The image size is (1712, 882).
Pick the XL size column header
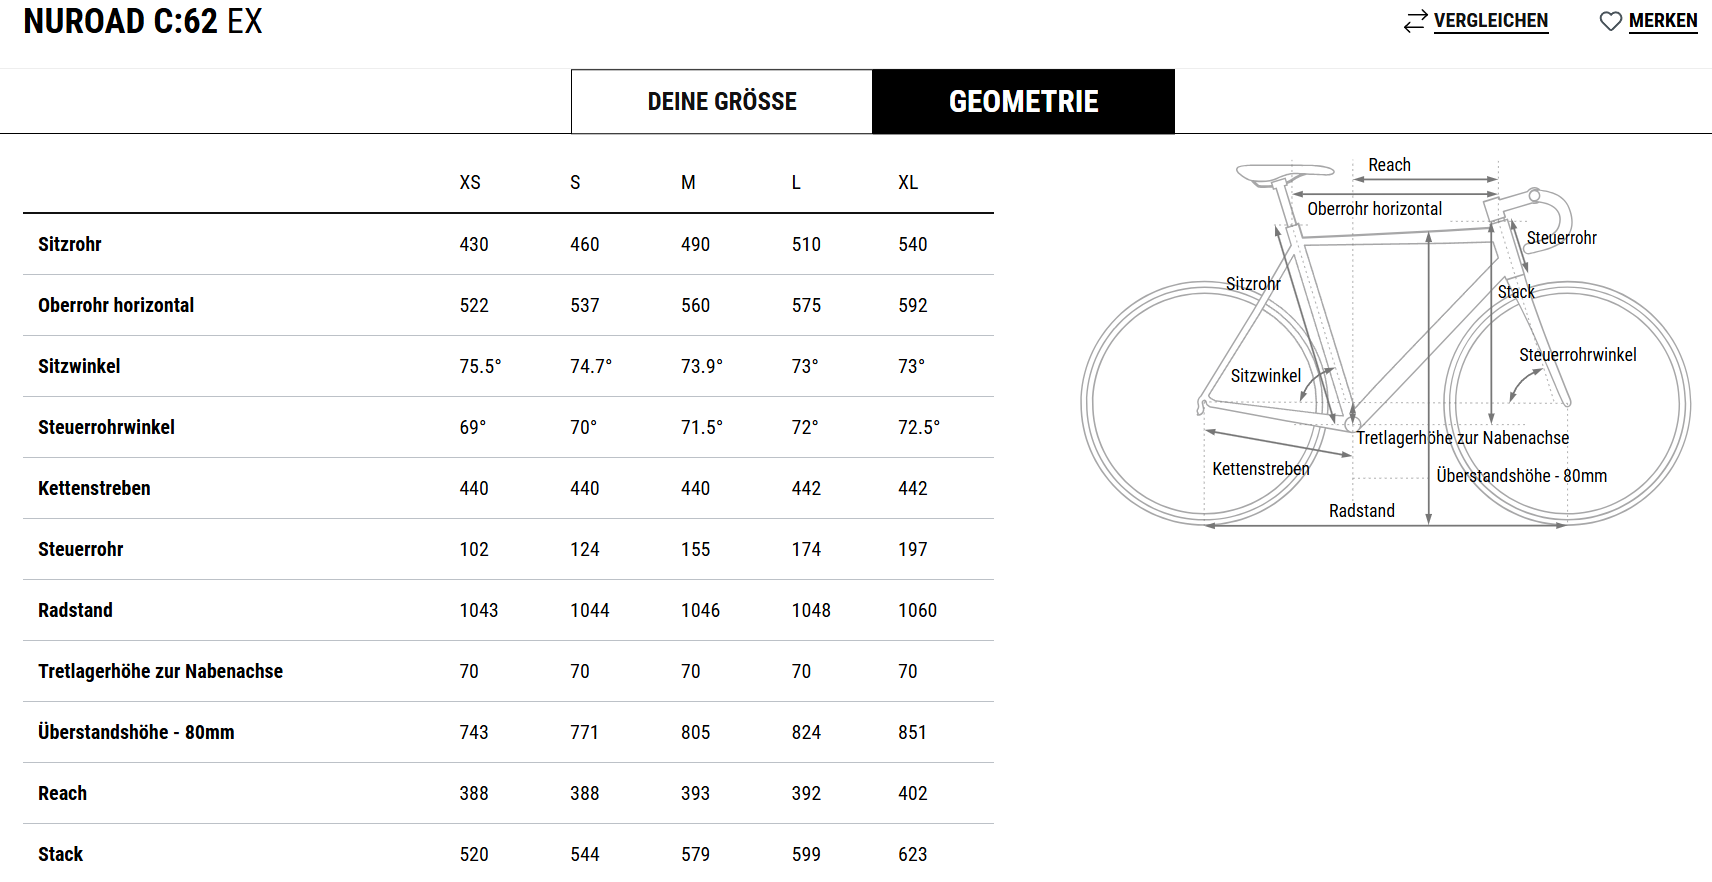click(908, 183)
